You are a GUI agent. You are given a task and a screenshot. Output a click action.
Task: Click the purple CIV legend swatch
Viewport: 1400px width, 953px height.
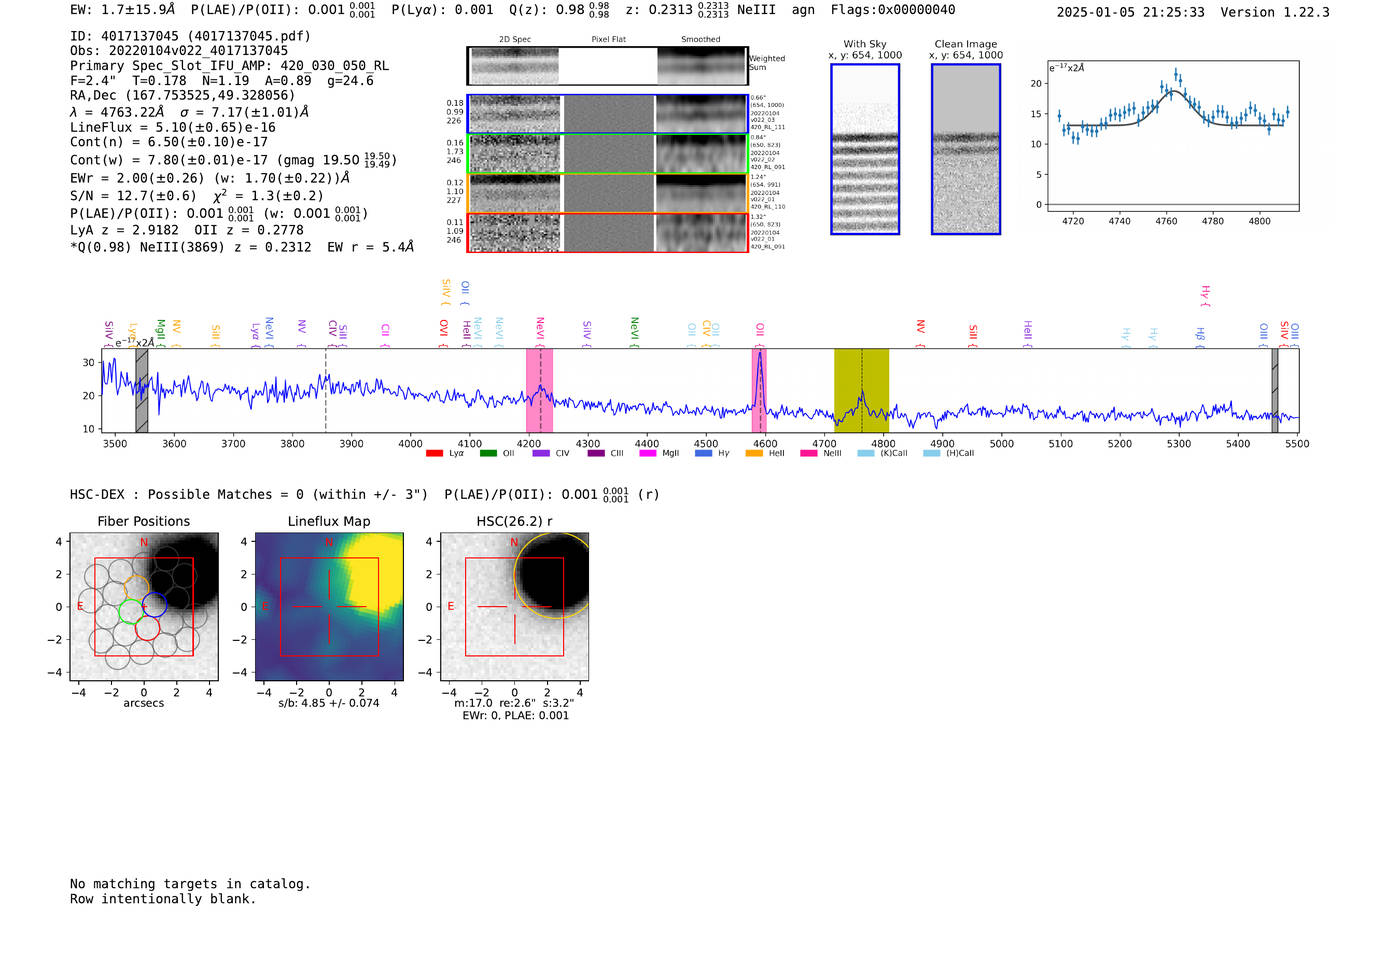click(541, 453)
